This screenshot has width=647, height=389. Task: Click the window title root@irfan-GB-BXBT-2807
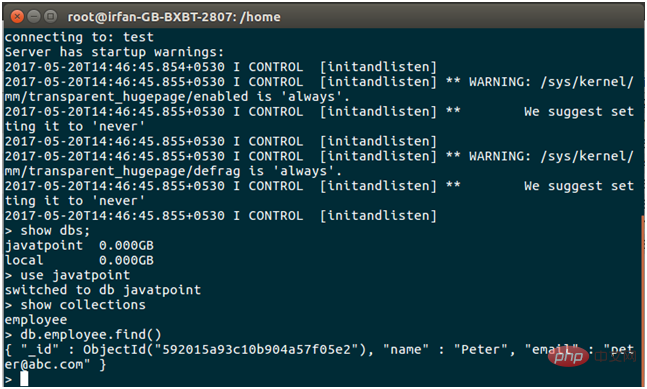click(174, 17)
